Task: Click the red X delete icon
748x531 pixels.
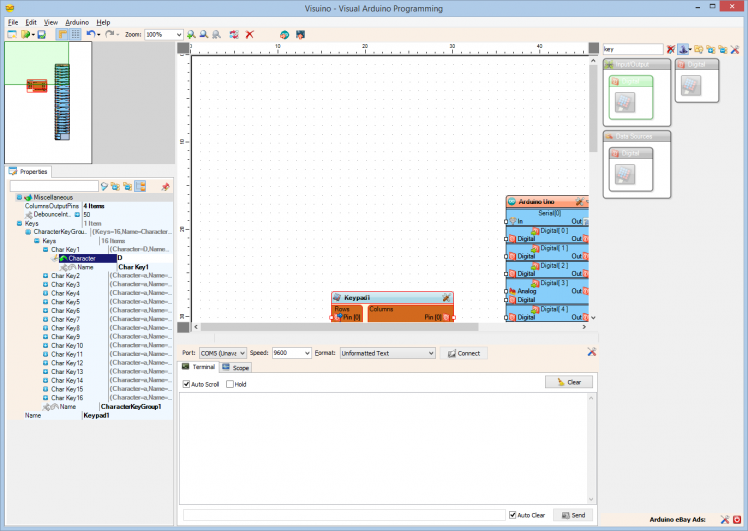Action: click(x=249, y=34)
